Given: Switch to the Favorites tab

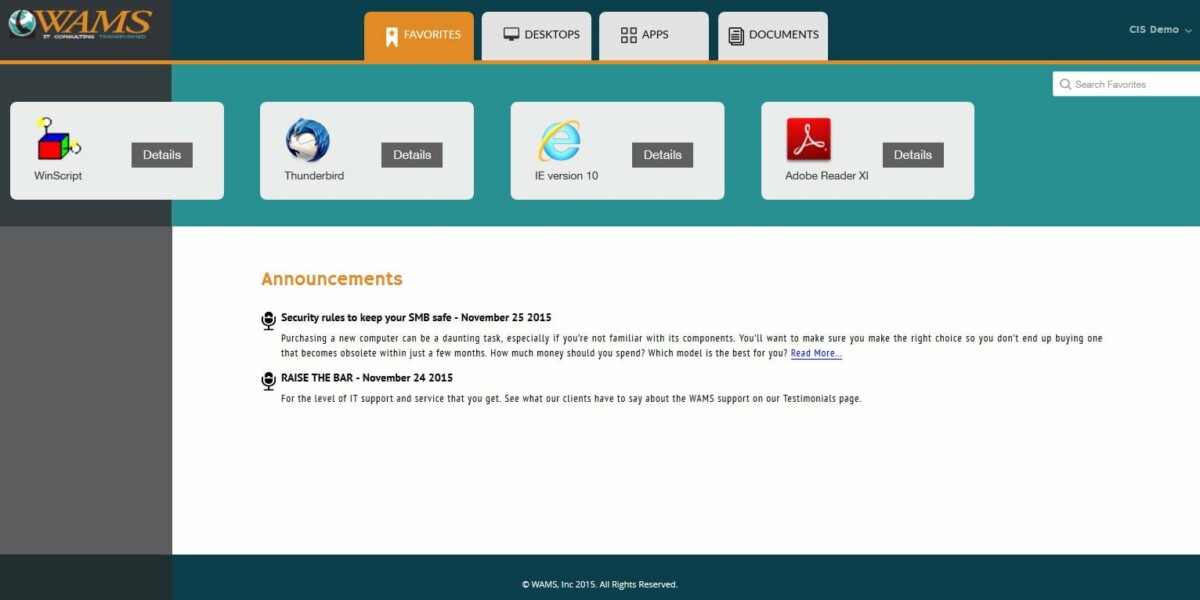Looking at the screenshot, I should 419,37.
